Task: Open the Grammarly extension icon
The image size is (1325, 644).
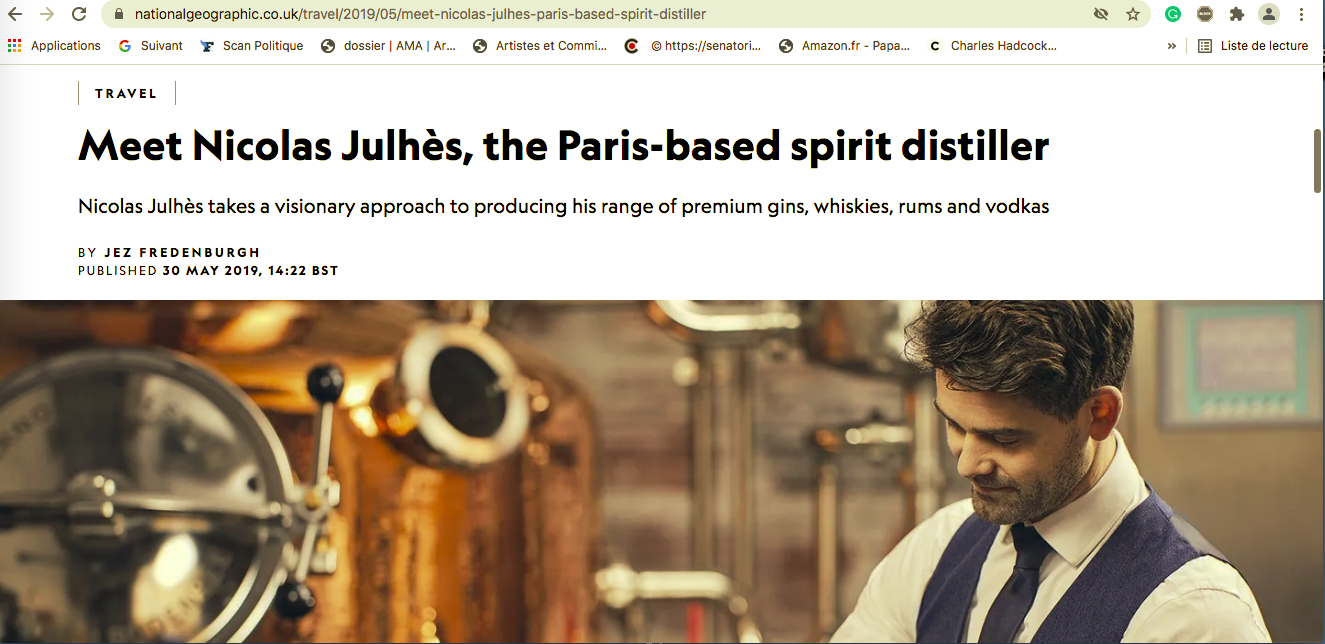Action: 1173,14
